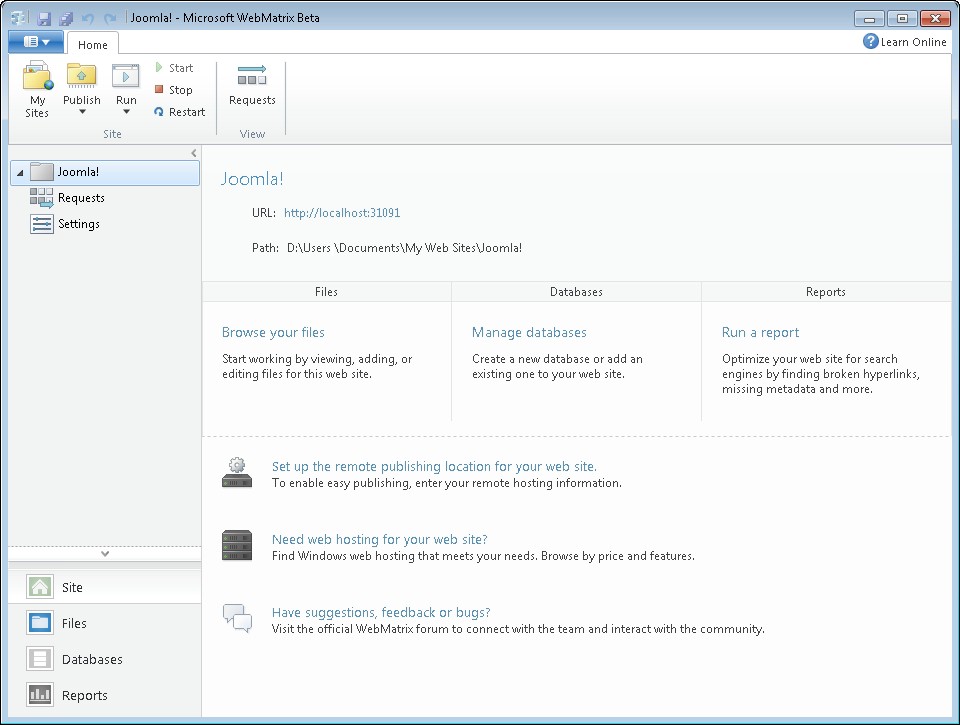
Task: Click the WebMatrix app icon in title bar
Action: tap(18, 18)
